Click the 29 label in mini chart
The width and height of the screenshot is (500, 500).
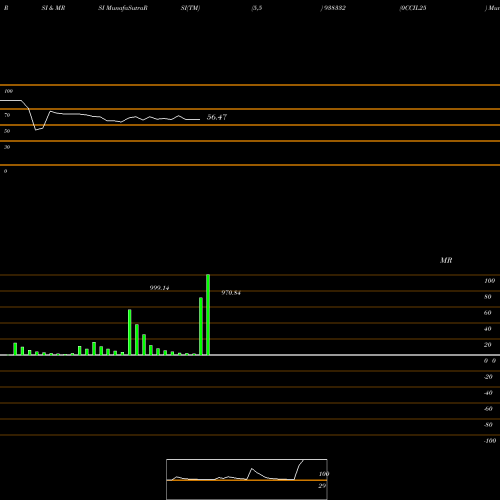[322, 486]
